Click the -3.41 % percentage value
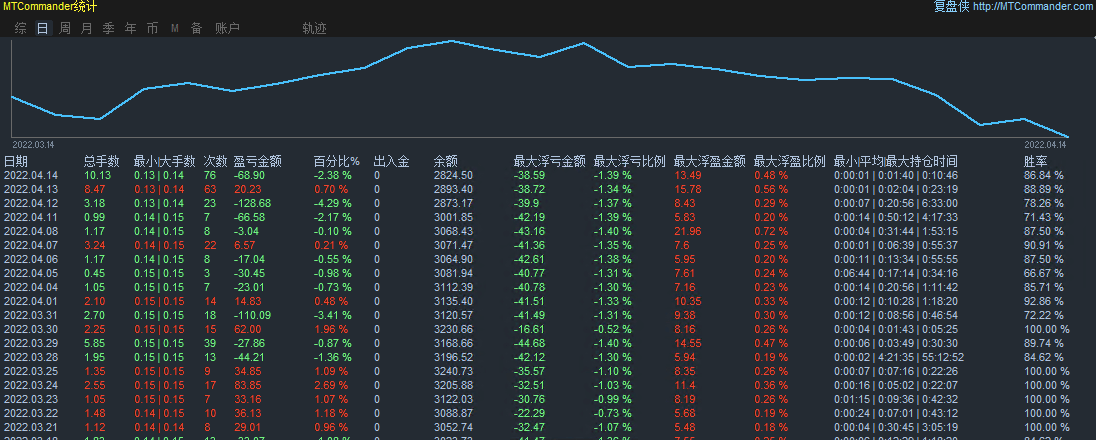This screenshot has width=1096, height=440. 333,315
